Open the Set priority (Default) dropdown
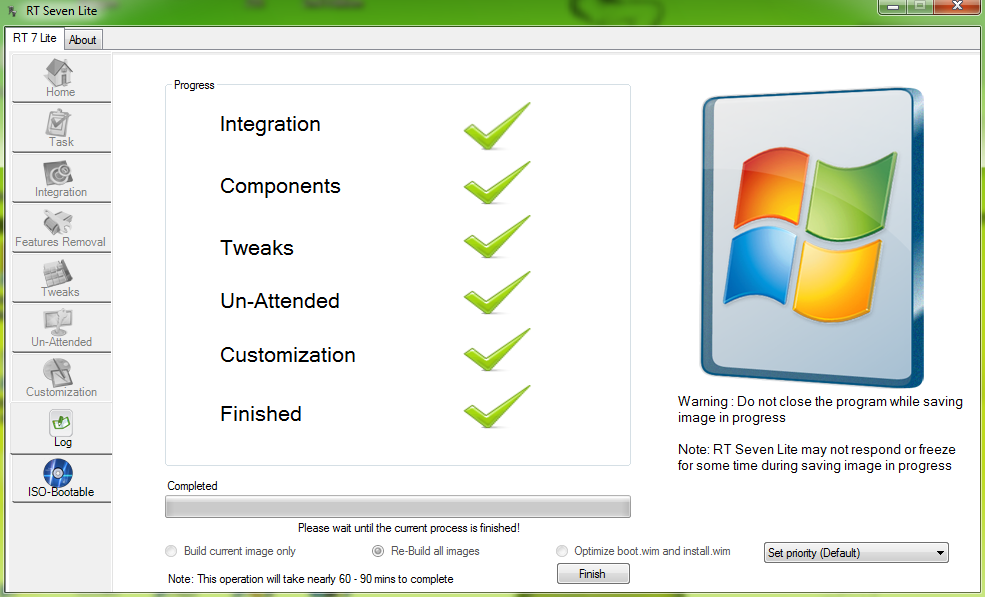 pyautogui.click(x=856, y=553)
